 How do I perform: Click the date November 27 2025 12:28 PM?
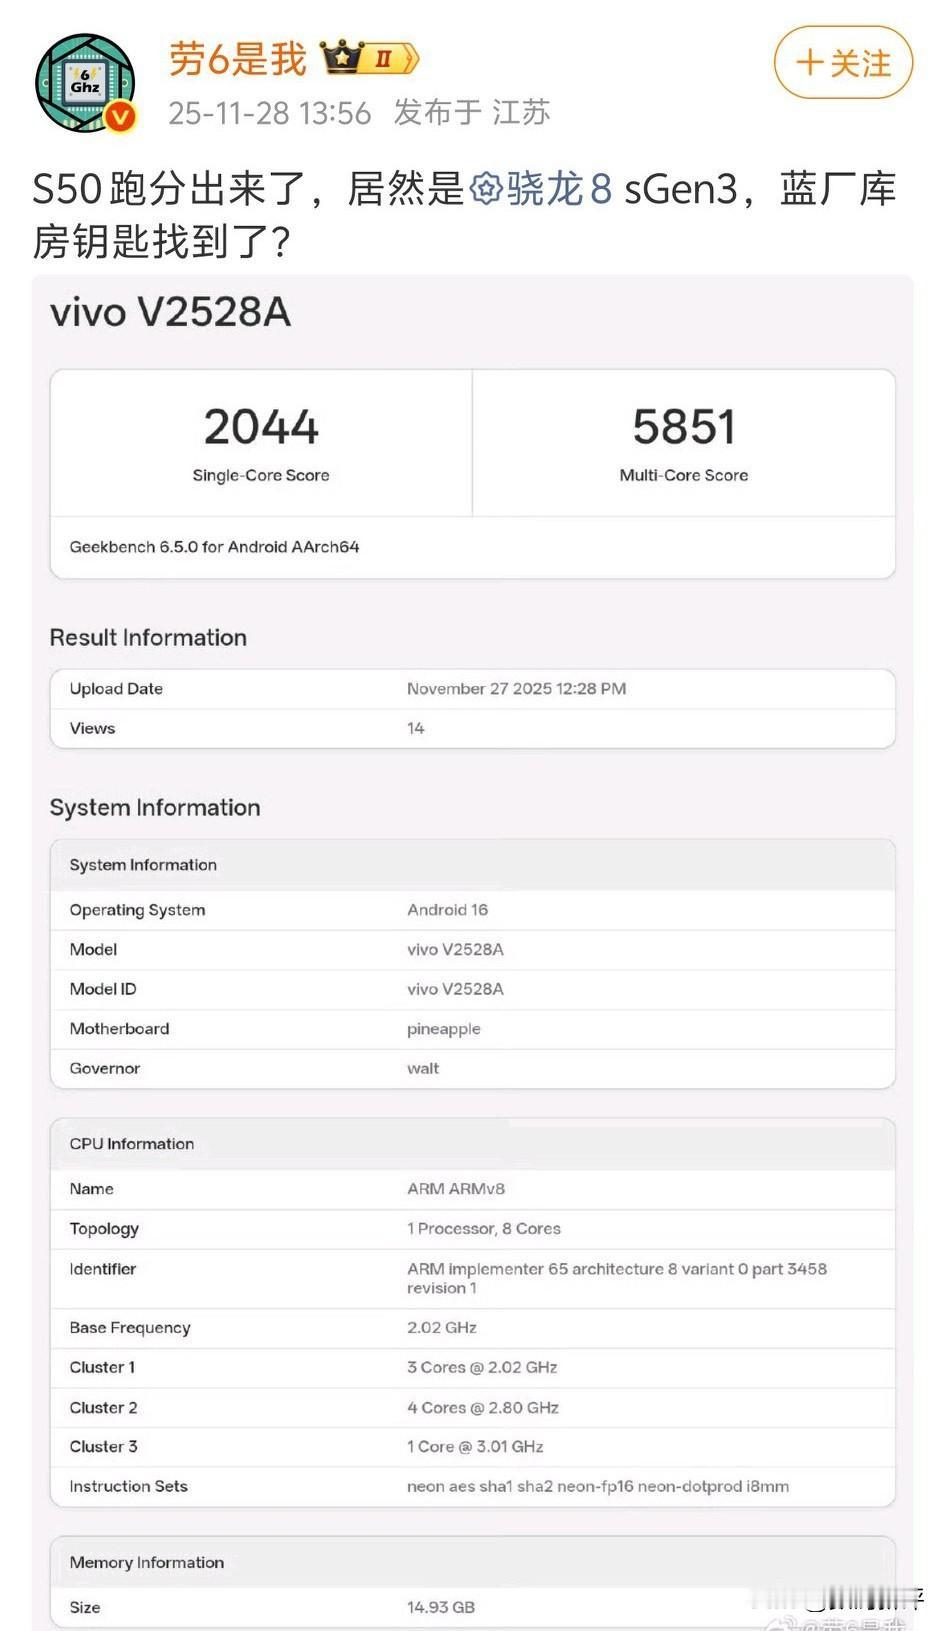(x=516, y=689)
